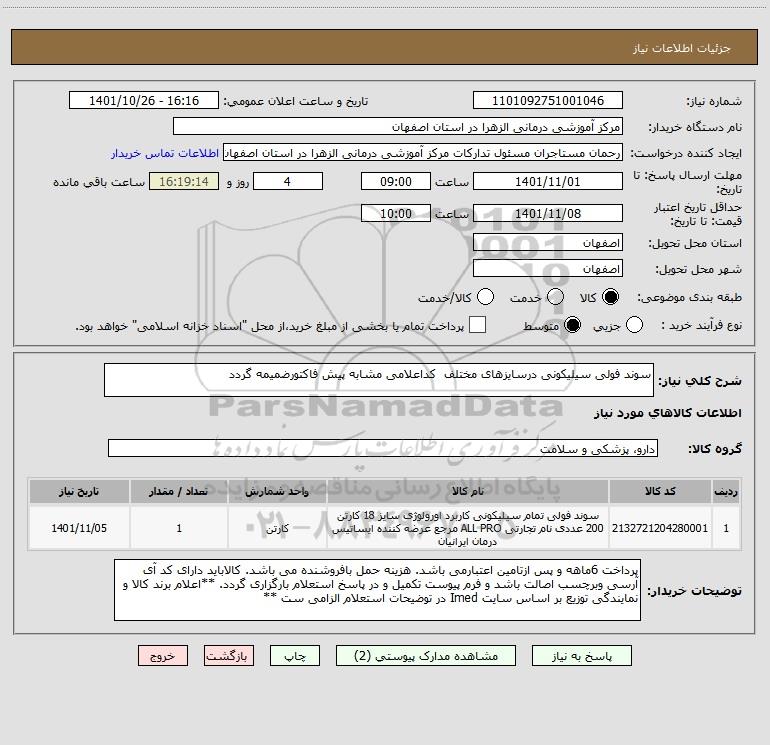The width and height of the screenshot is (770, 745).
Task: Click the delivery city field اصفهان
Action: pyautogui.click(x=548, y=268)
